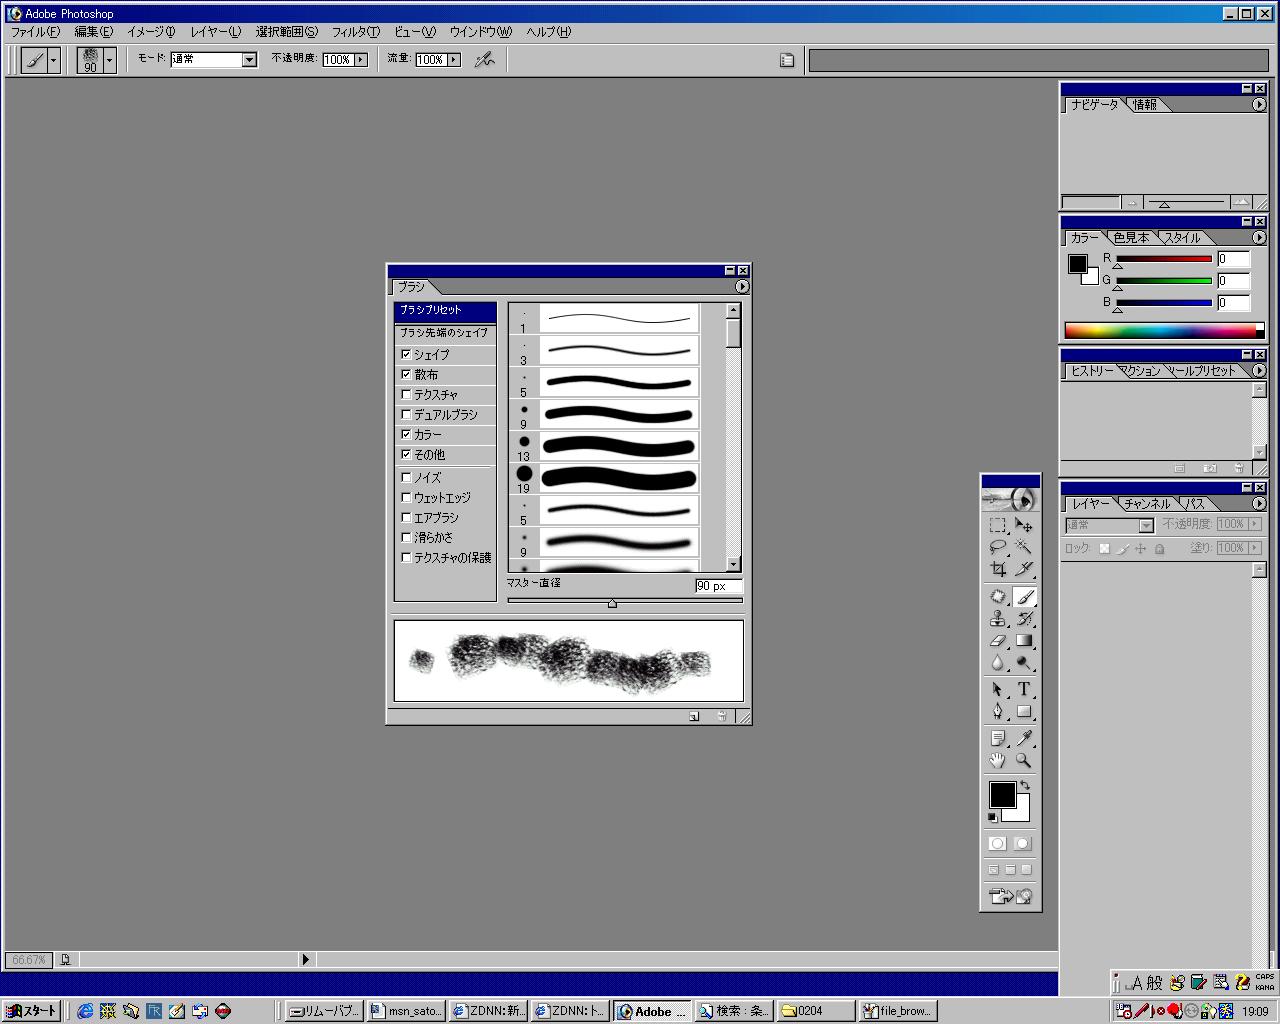Enable the テクスチャ checkbox
The width and height of the screenshot is (1280, 1024).
pos(406,394)
